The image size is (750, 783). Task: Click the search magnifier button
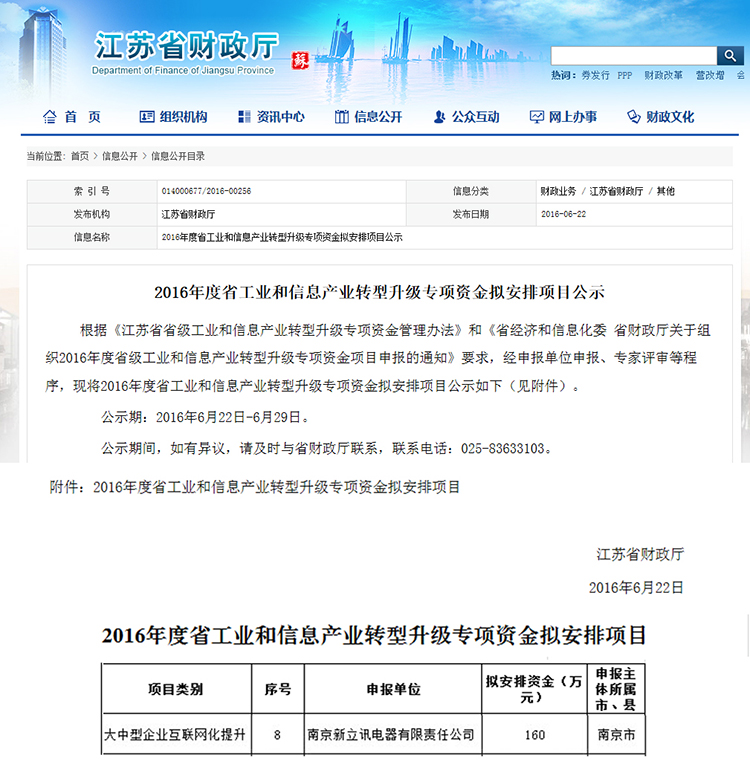click(730, 55)
